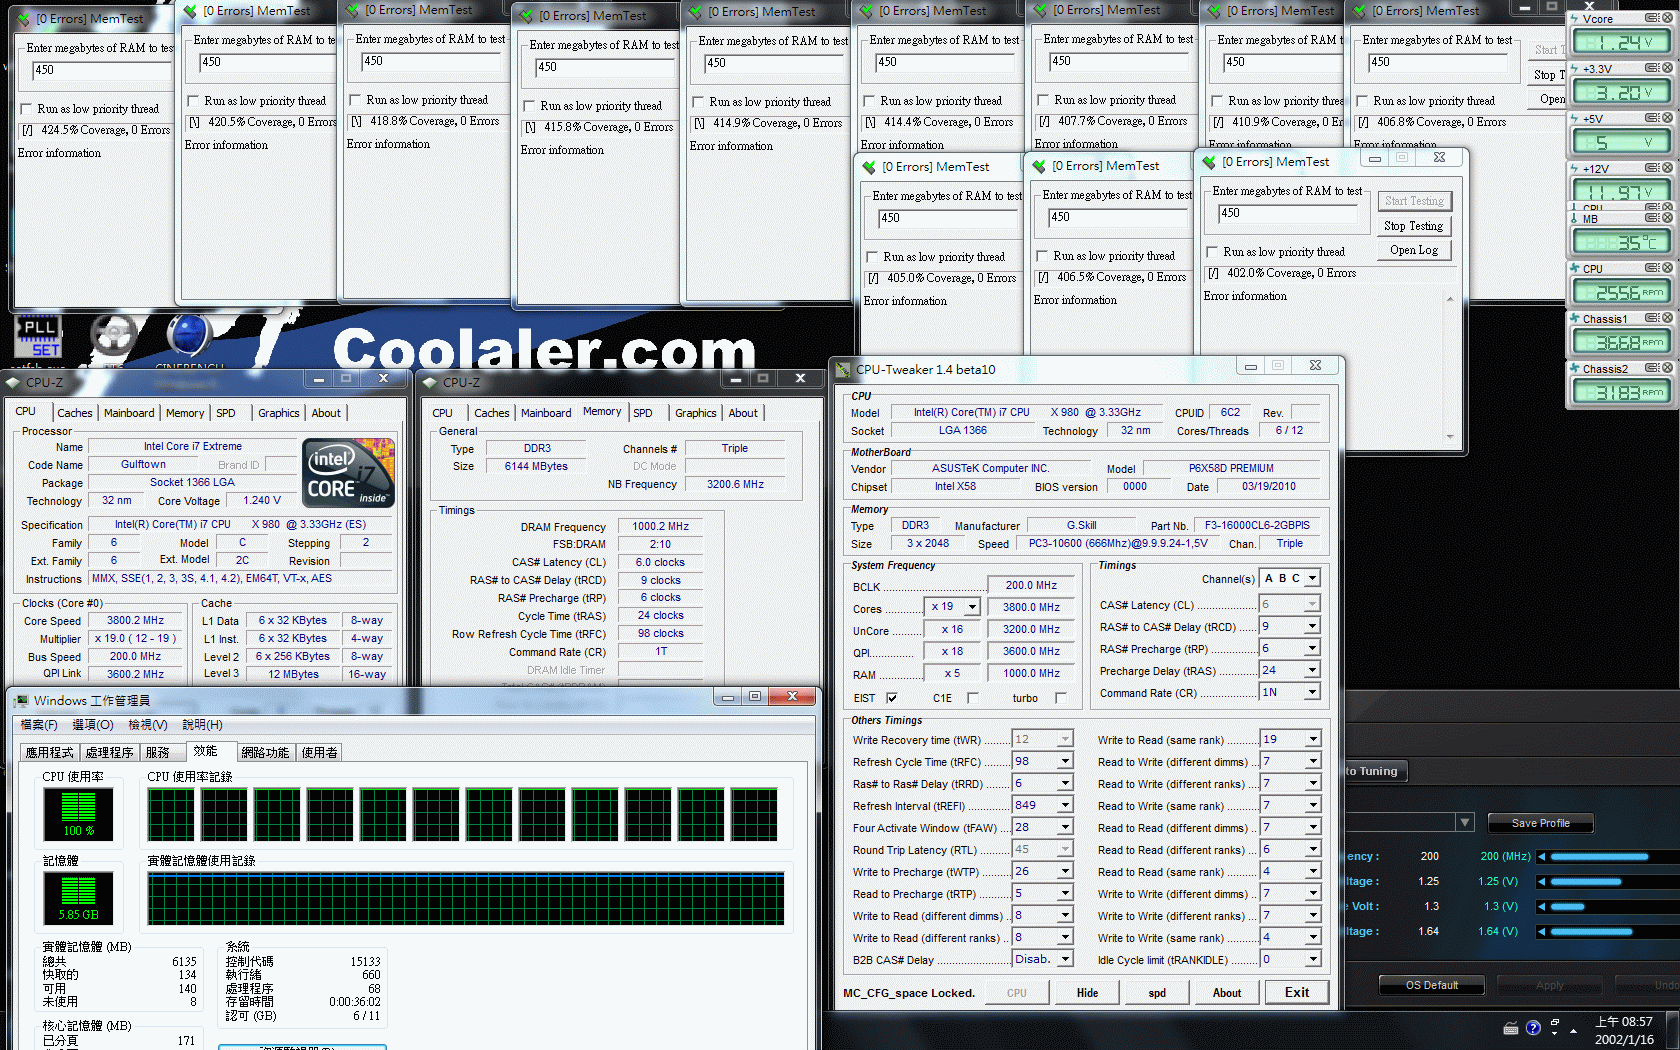Close the +5V sensor widget
The height and width of the screenshot is (1050, 1680).
[1667, 118]
